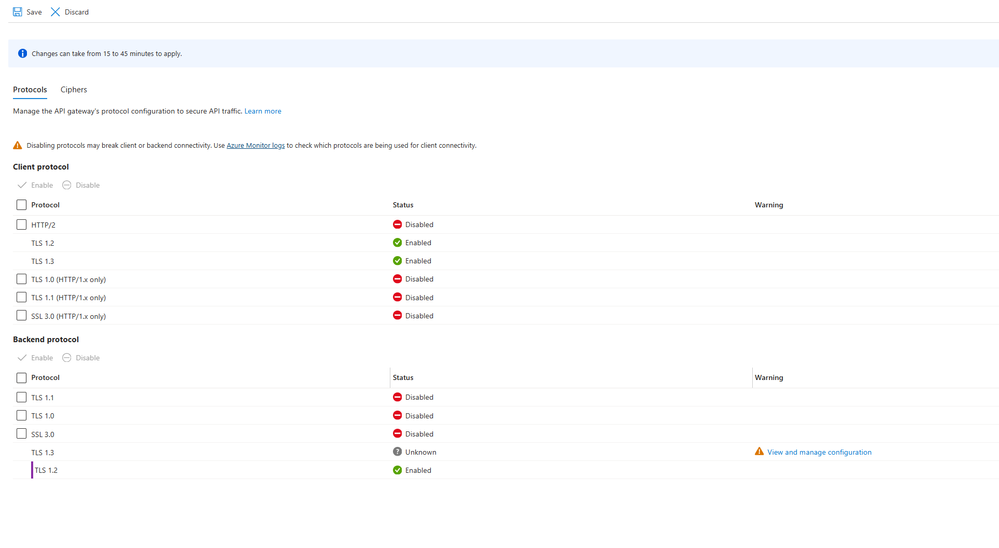Click the orange warning triangle beside the Disabling protocols message
The height and width of the screenshot is (548, 999).
[17, 145]
